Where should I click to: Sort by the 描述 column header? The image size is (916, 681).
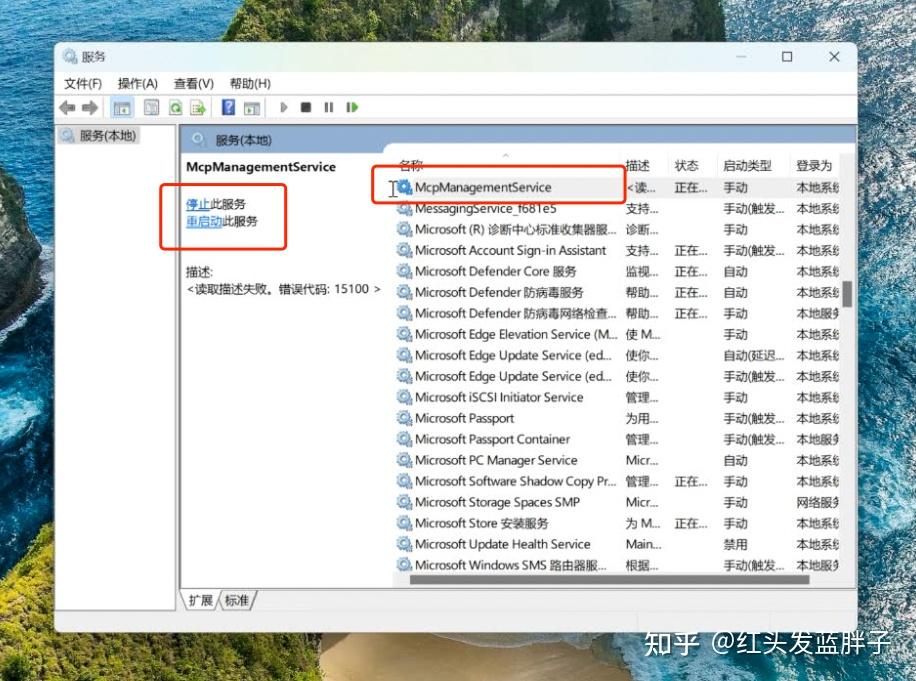point(638,165)
